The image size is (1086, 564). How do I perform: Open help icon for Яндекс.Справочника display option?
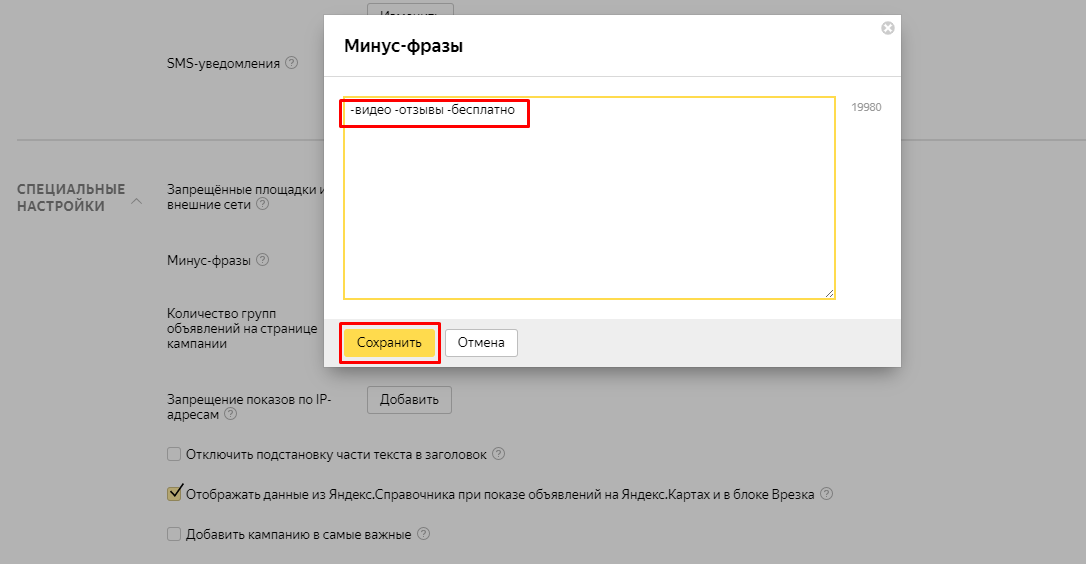pos(826,494)
